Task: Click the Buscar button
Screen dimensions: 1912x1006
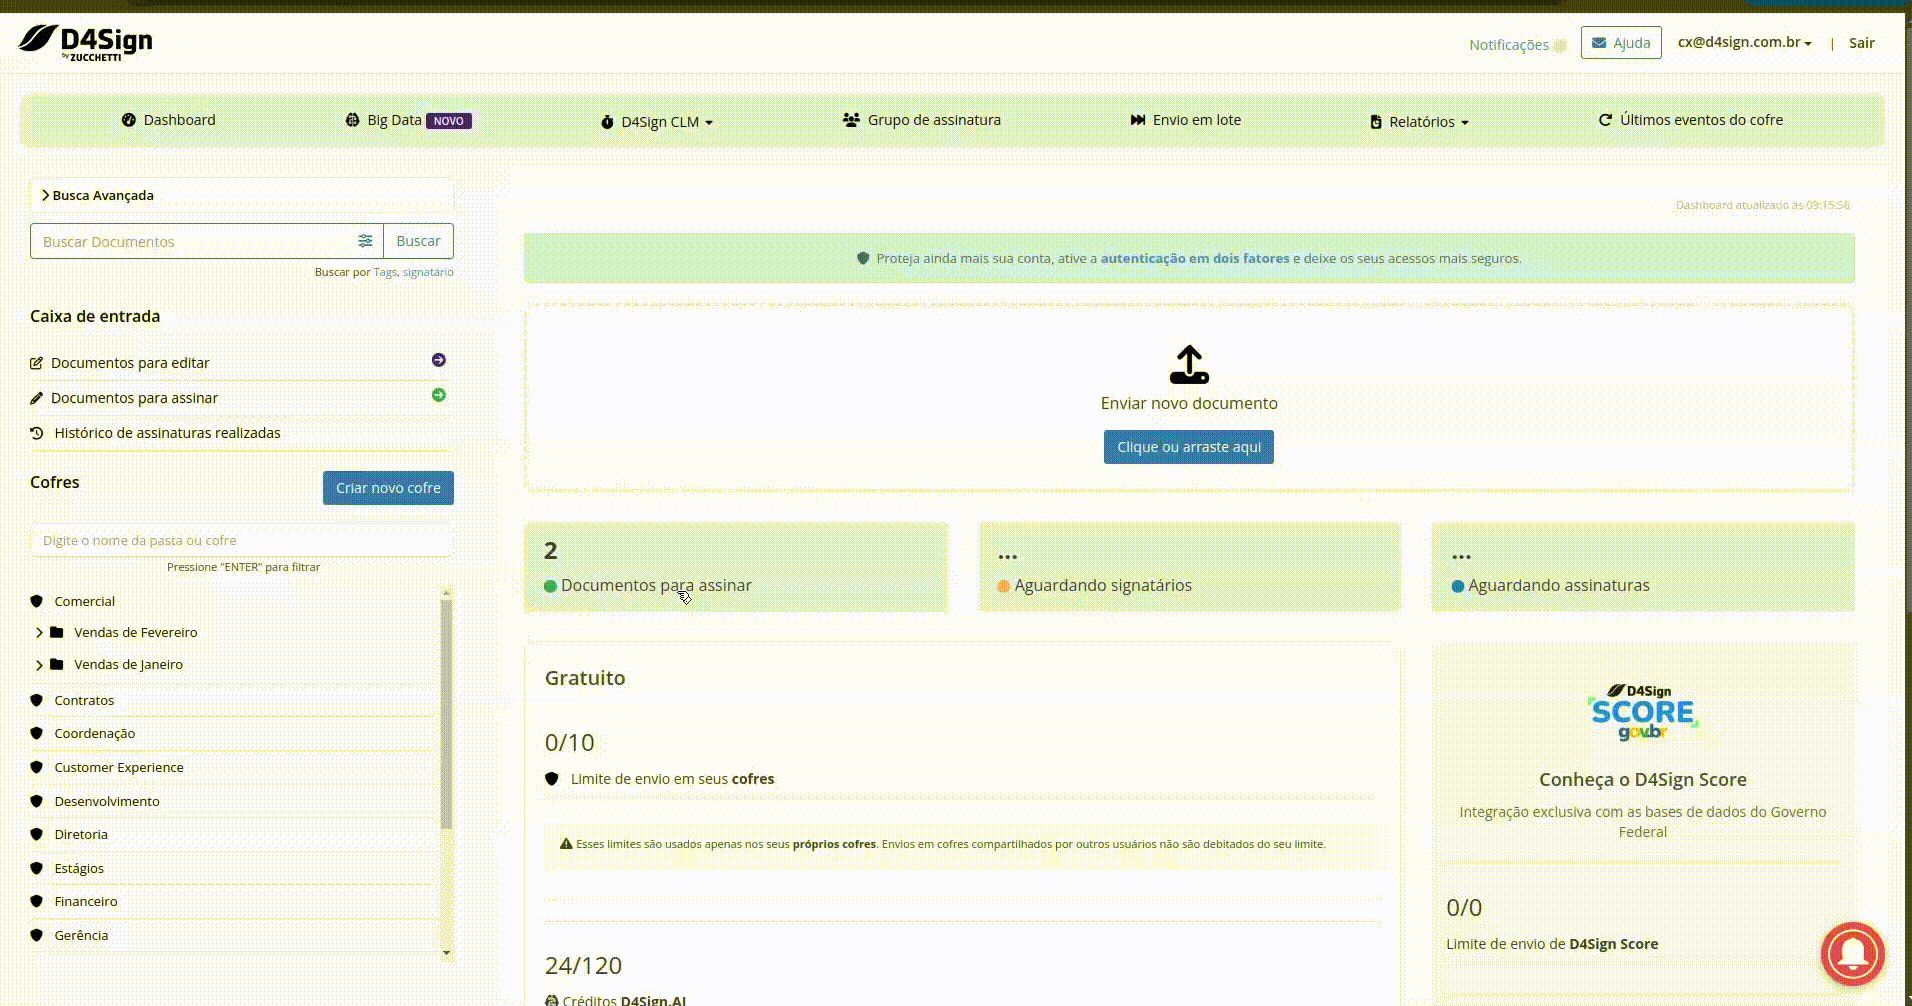Action: (418, 241)
